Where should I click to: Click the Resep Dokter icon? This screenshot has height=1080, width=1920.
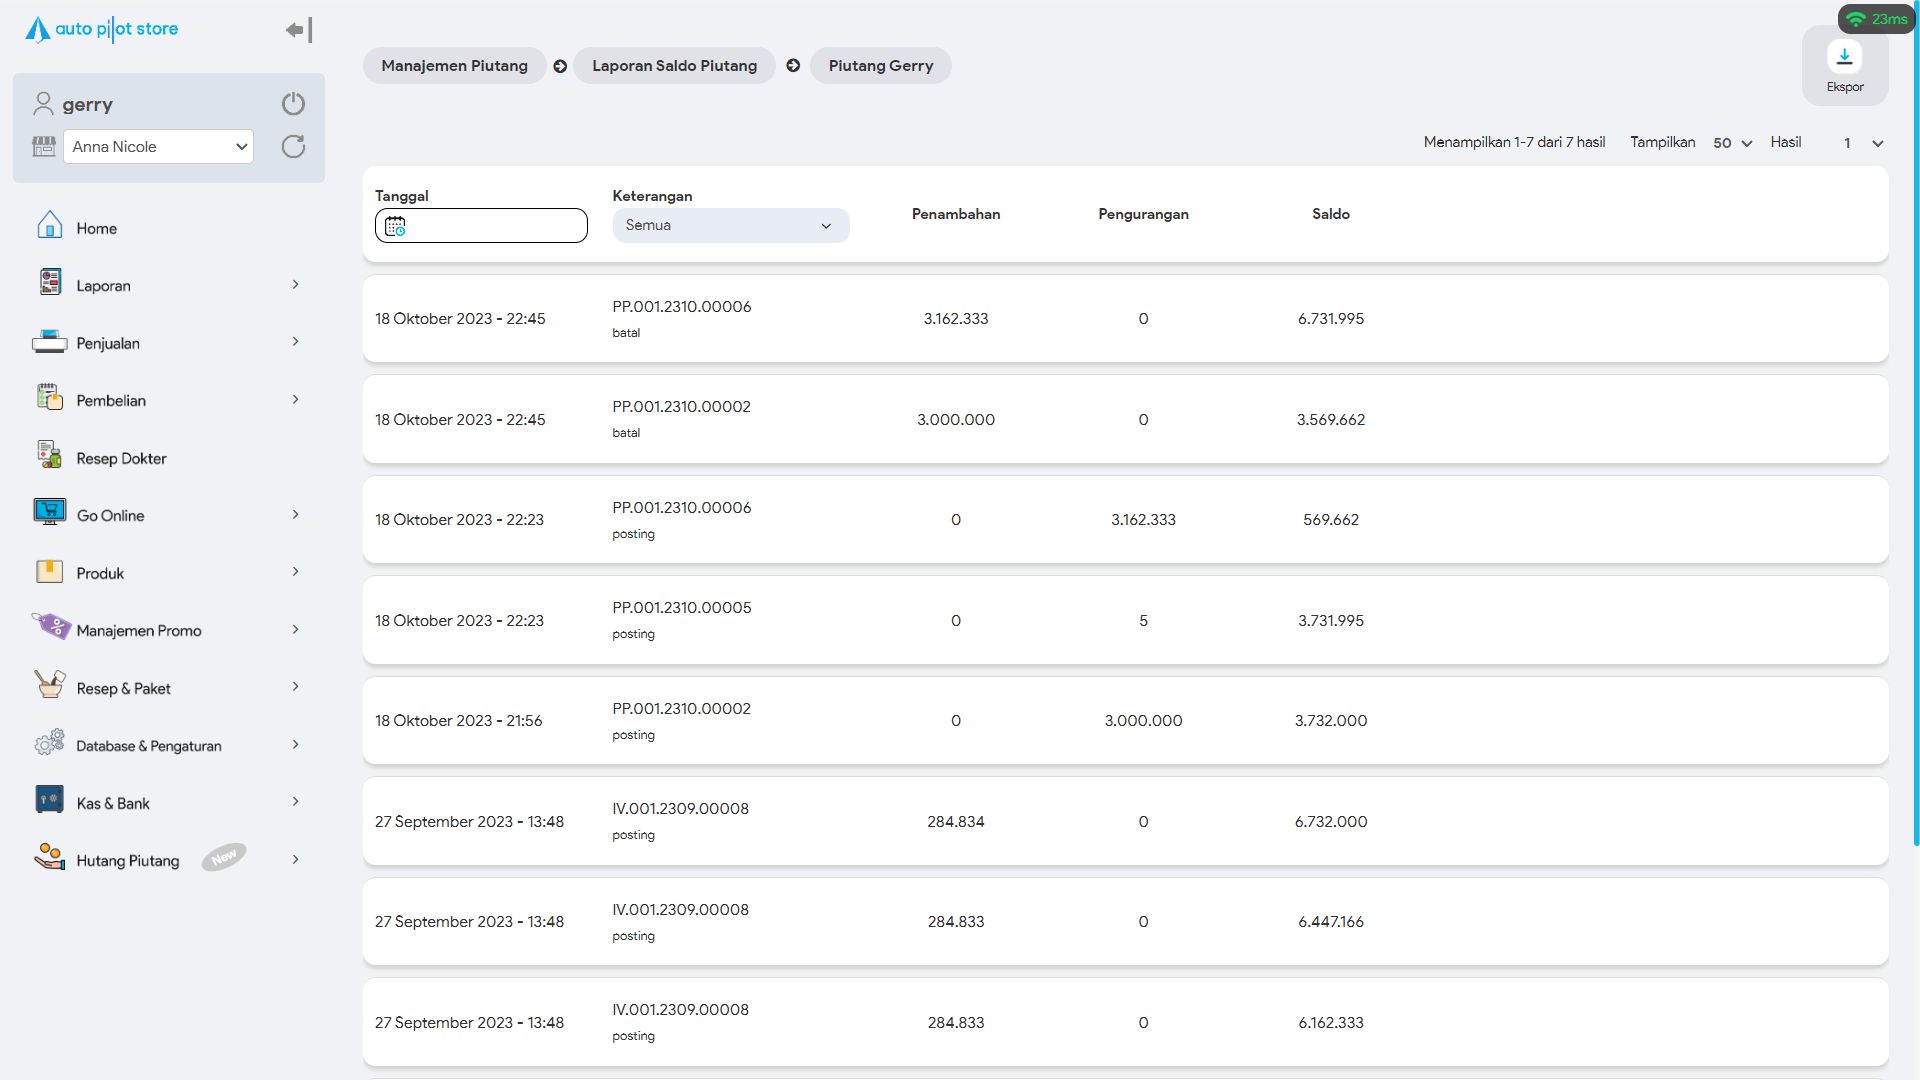[x=49, y=456]
